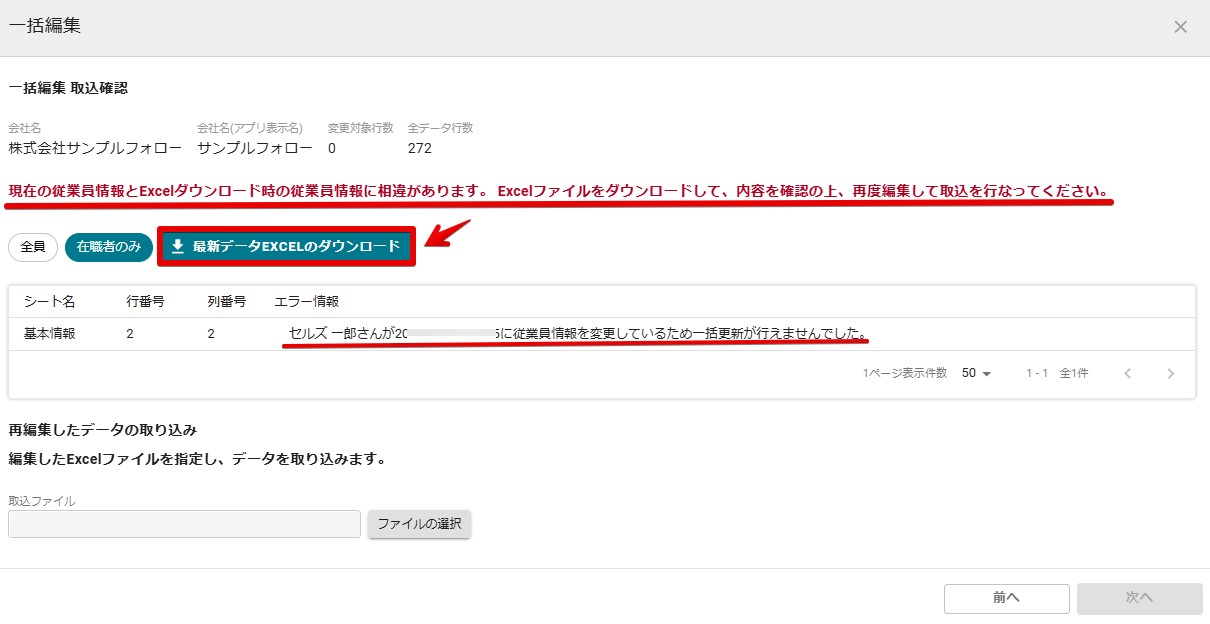Select the 全員 filter chip

(33, 247)
